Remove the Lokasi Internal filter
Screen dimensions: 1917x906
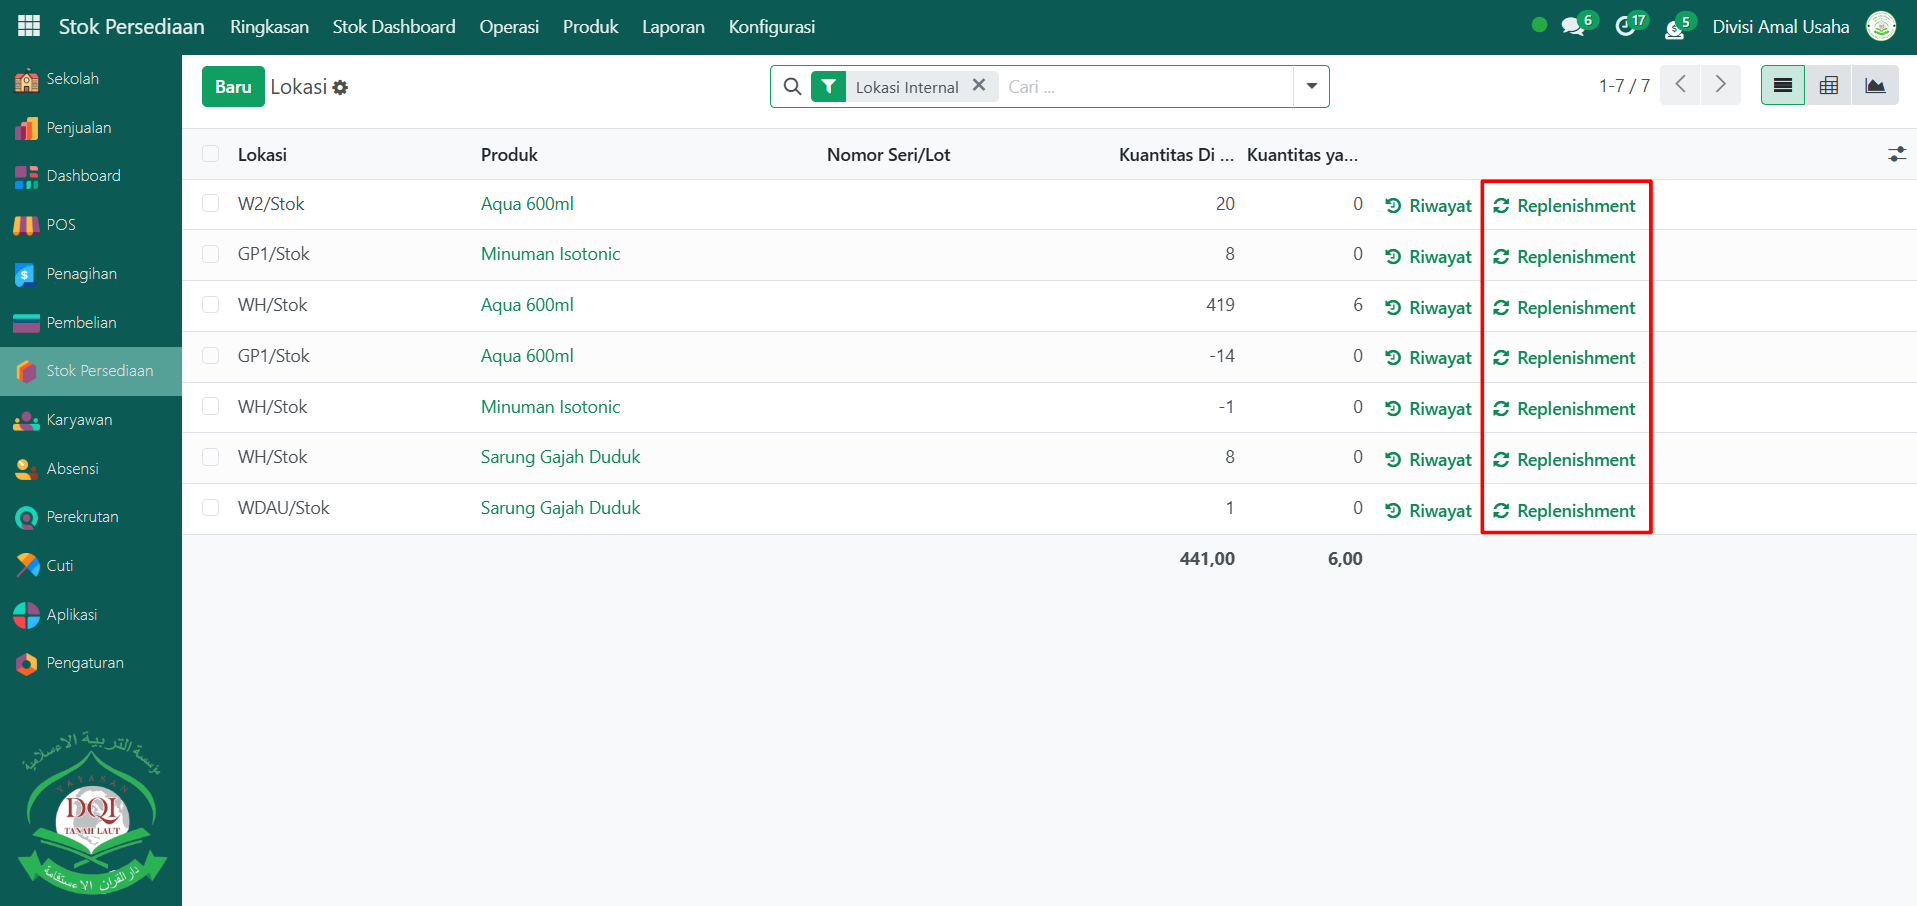(979, 86)
